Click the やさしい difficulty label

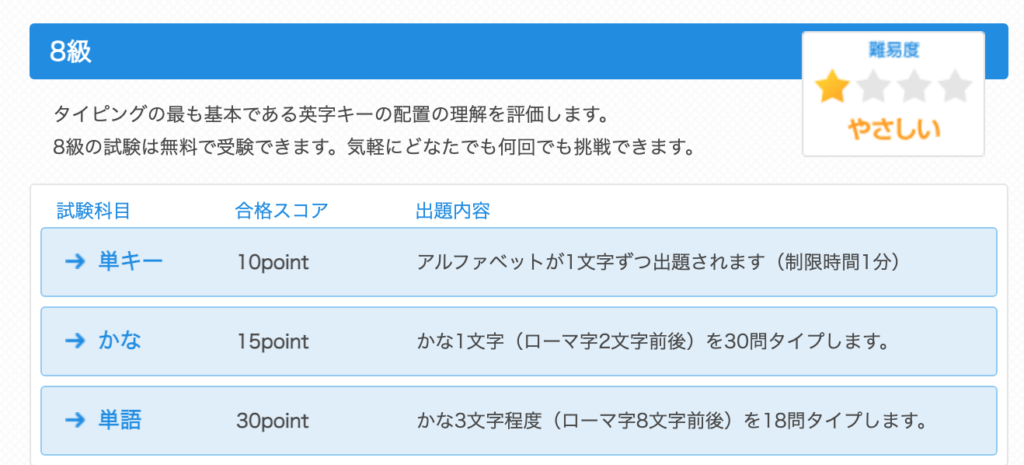point(893,129)
